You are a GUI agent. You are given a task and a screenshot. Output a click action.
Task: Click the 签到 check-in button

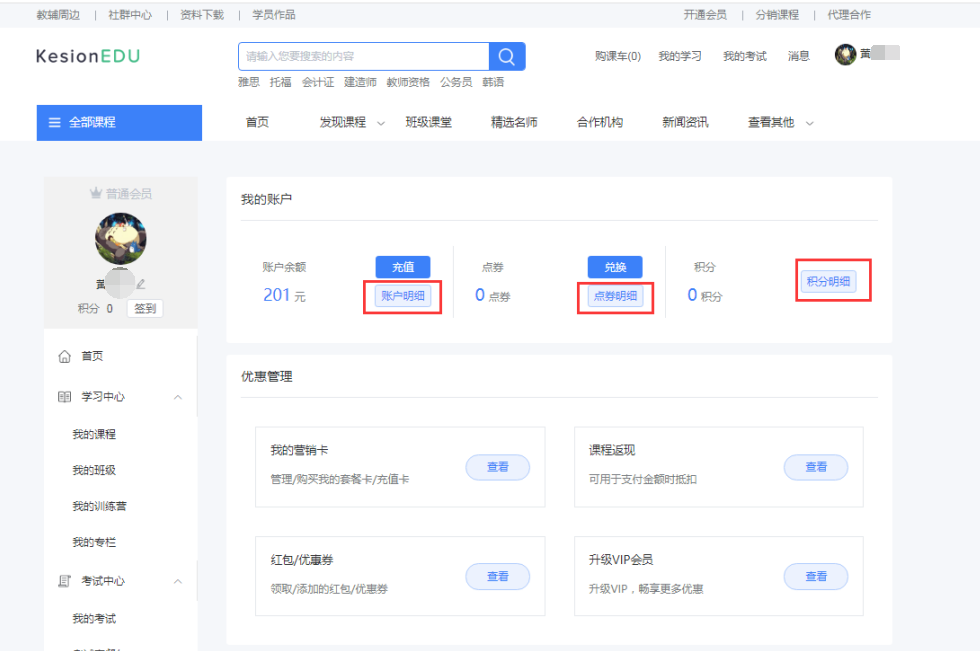pos(145,309)
